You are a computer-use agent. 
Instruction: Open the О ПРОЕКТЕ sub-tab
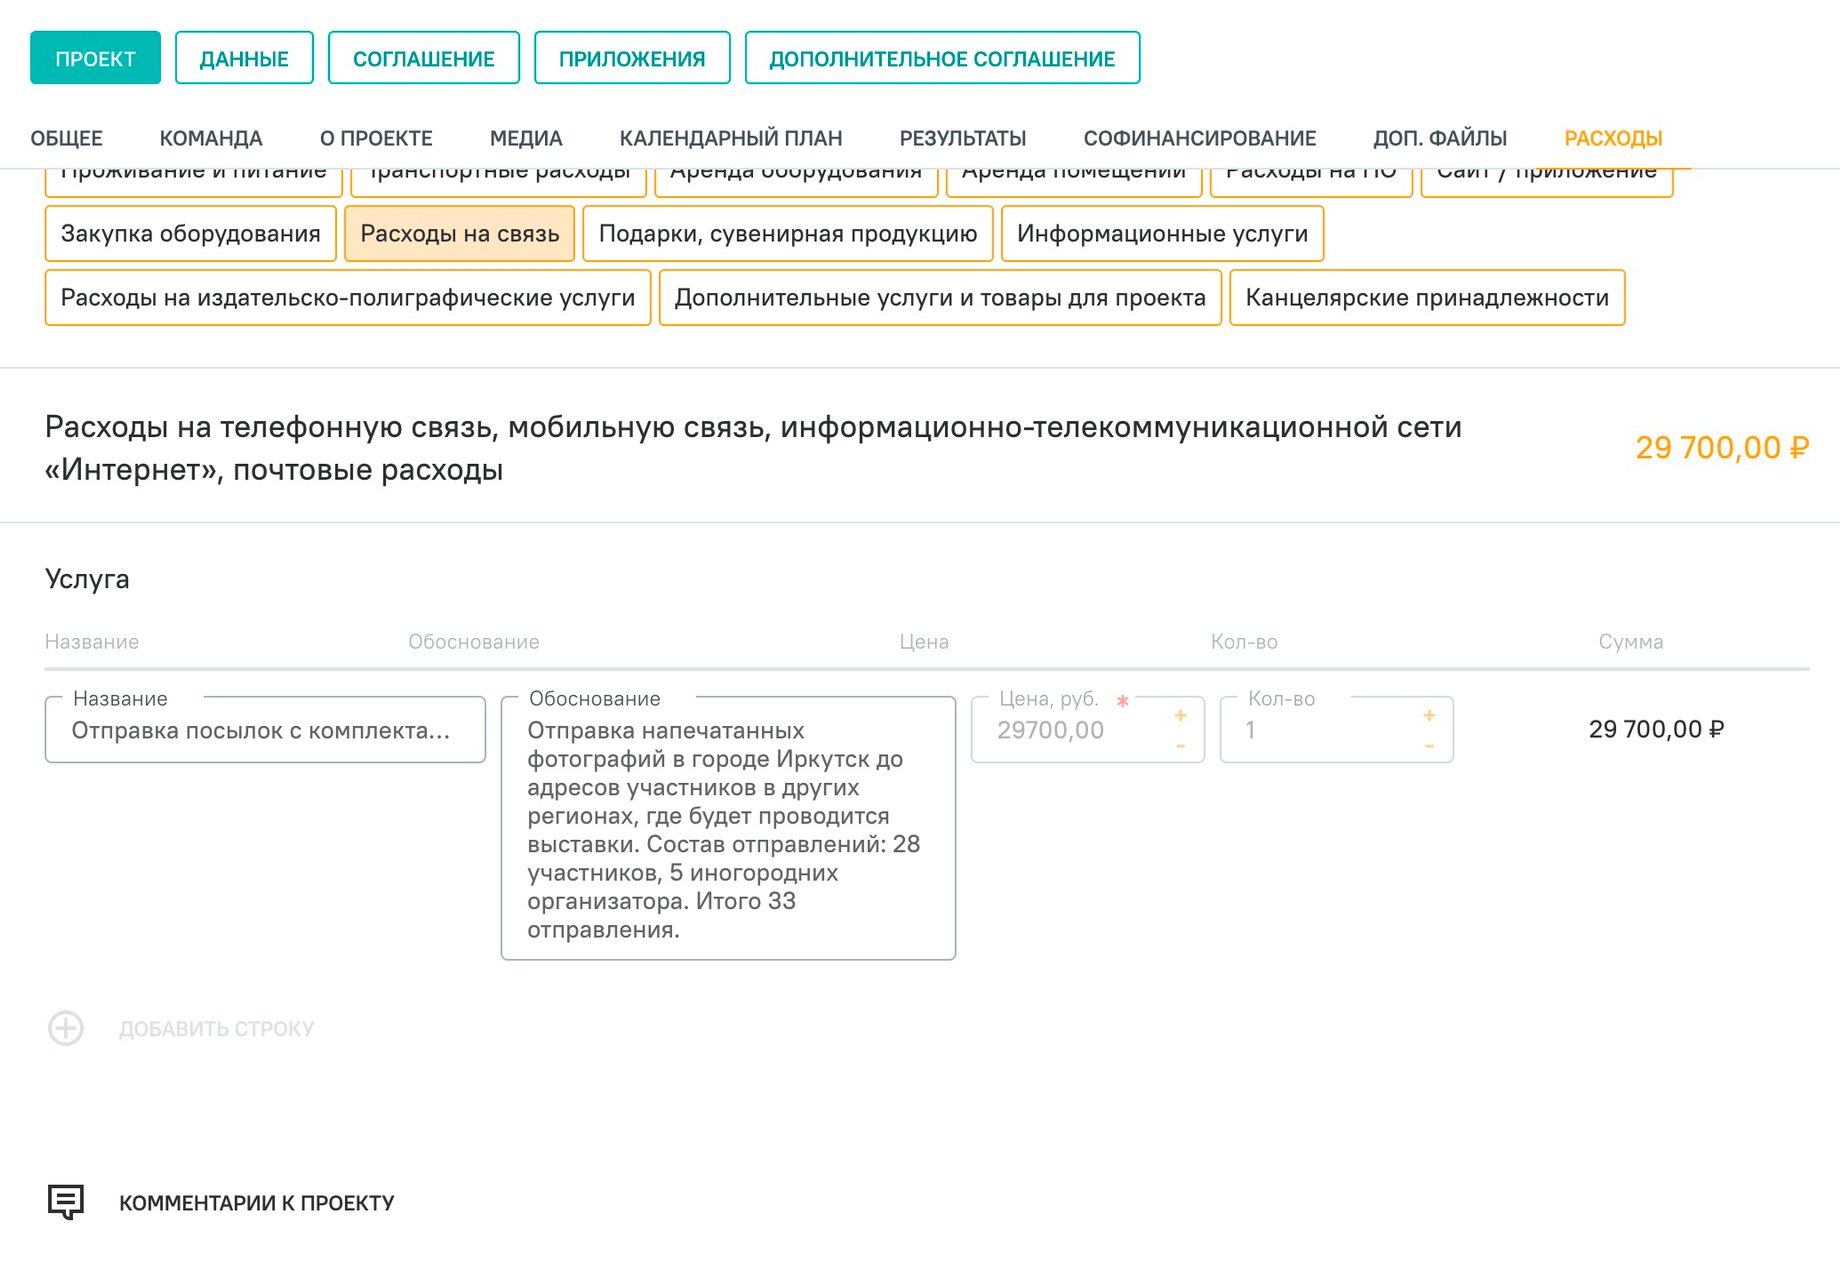[x=376, y=138]
